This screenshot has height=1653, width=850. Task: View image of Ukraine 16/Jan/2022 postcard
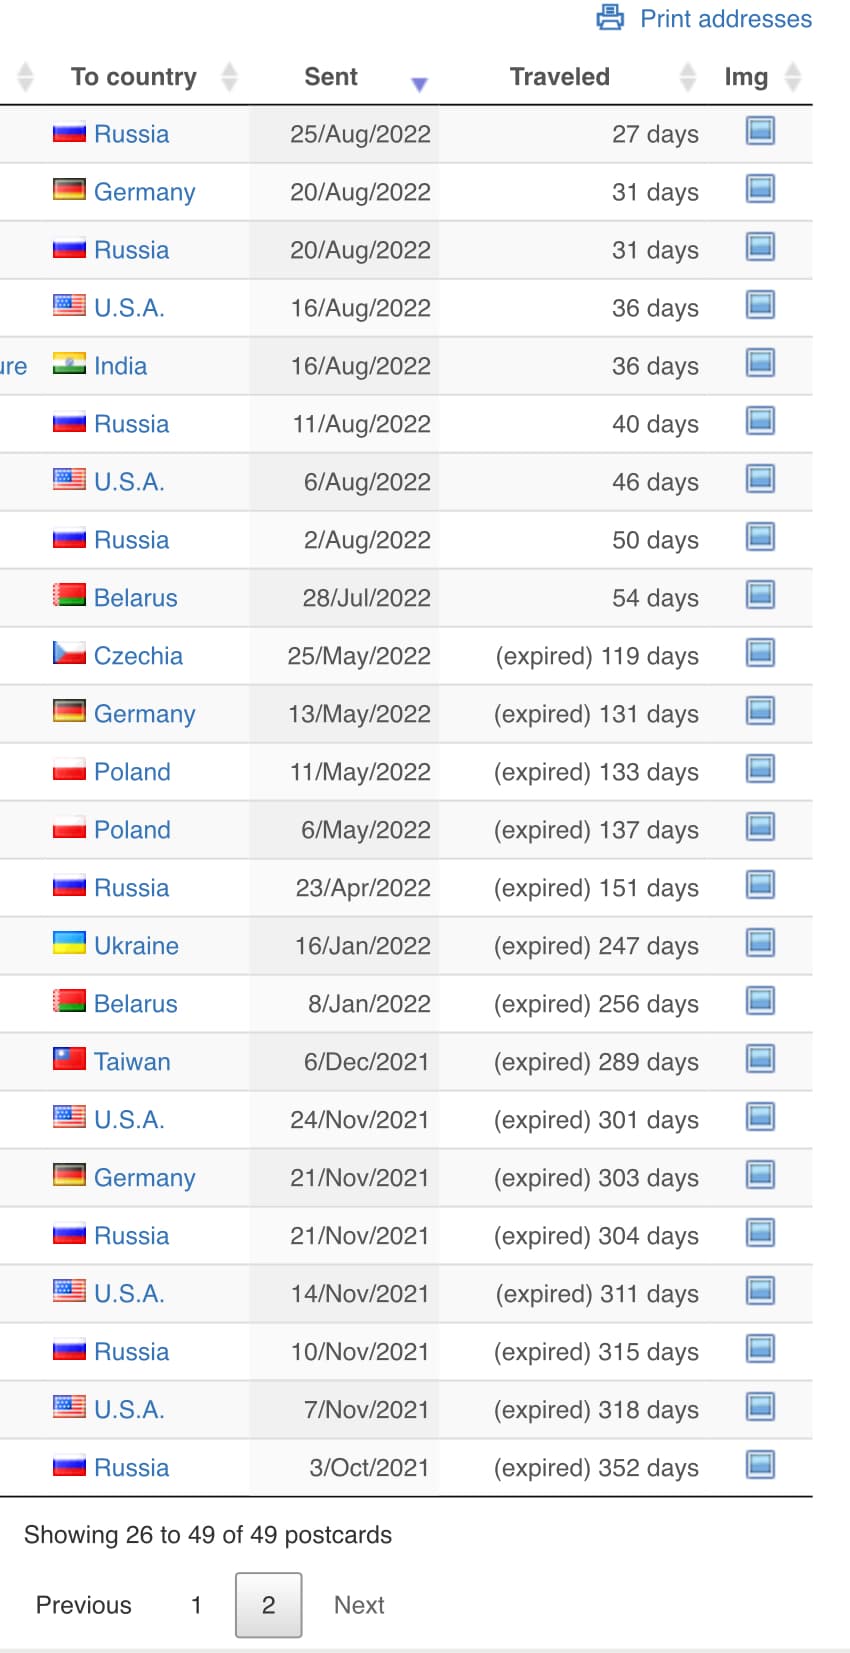point(761,943)
